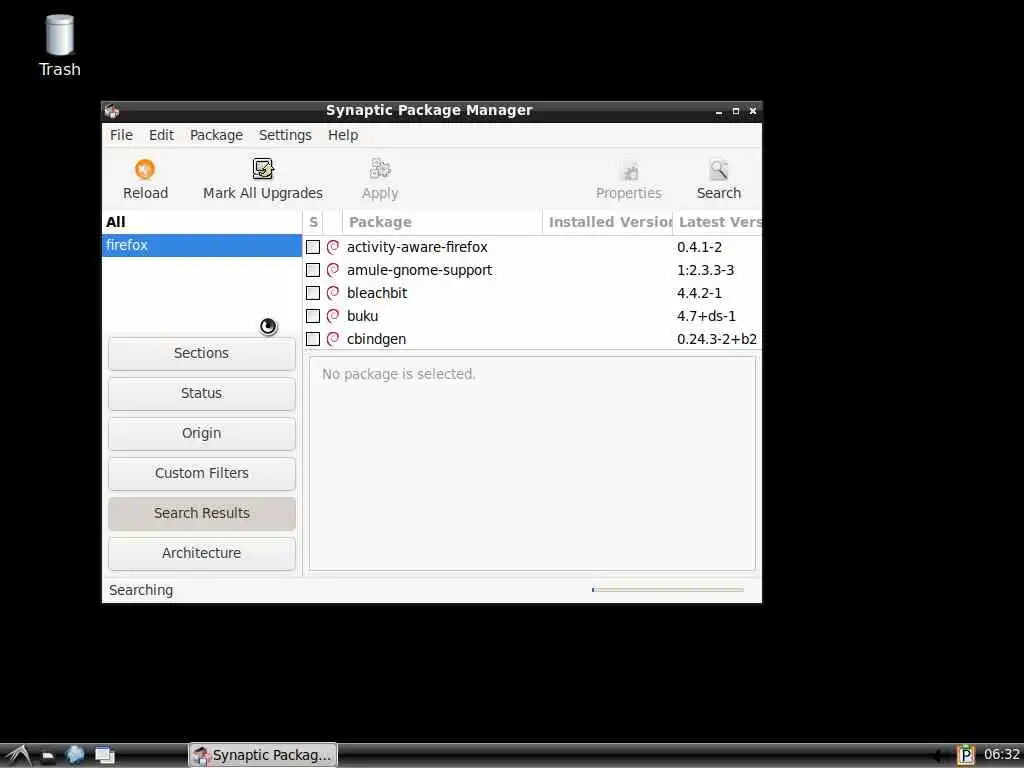Toggle the status checkbox for buku

pyautogui.click(x=313, y=315)
